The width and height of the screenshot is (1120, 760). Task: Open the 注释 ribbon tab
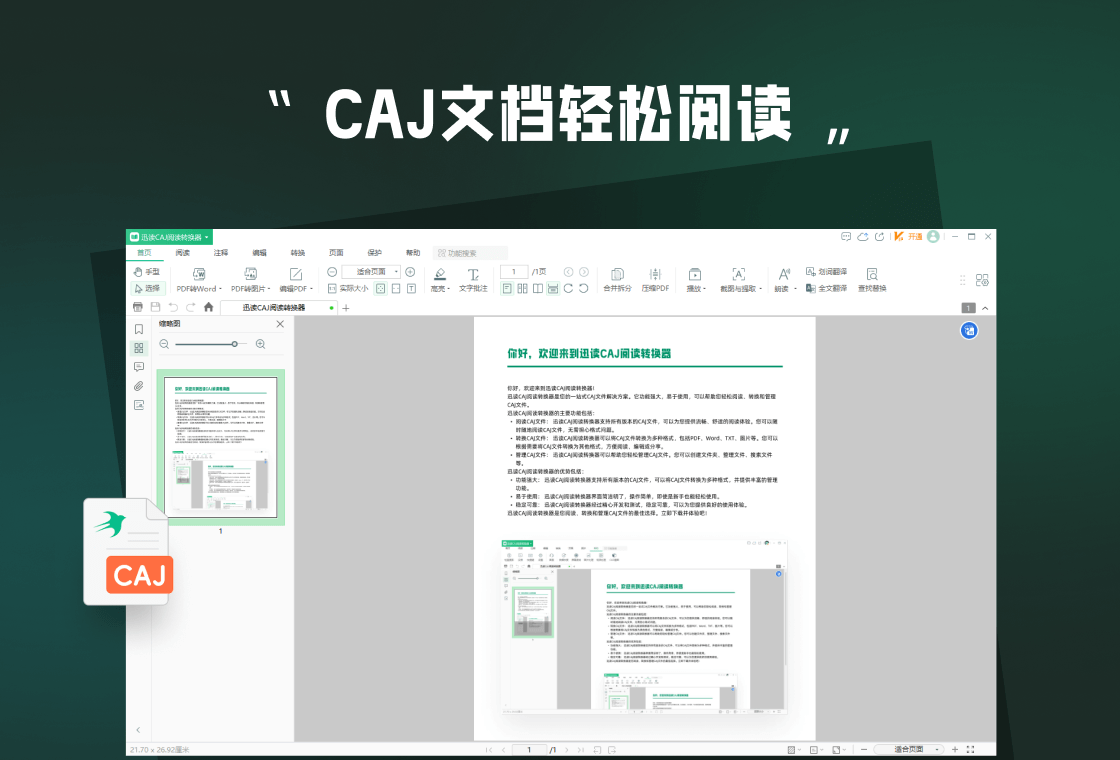click(x=221, y=253)
